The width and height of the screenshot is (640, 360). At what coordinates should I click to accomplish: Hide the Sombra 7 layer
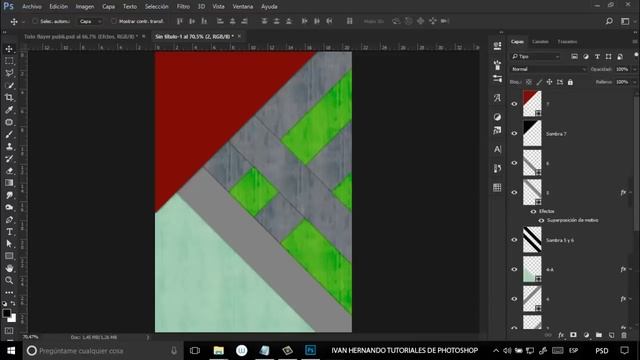coord(514,133)
